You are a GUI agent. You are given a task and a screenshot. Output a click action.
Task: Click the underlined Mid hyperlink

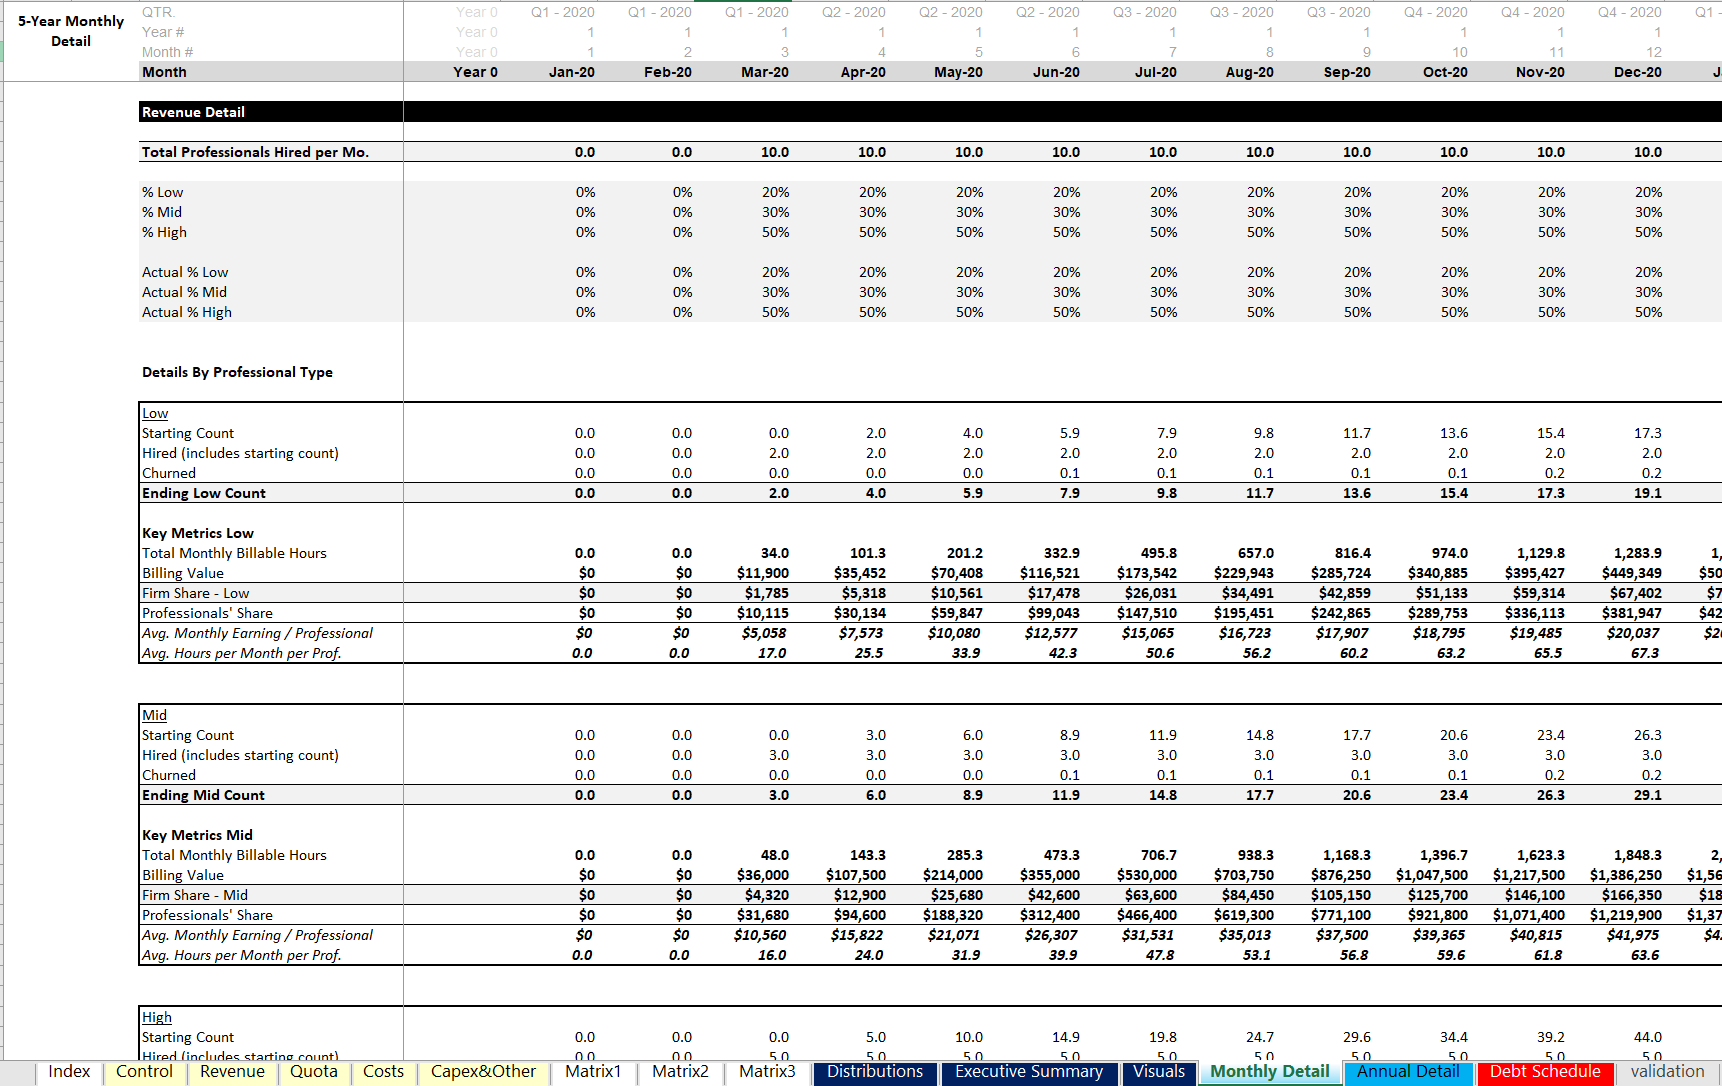coord(153,714)
